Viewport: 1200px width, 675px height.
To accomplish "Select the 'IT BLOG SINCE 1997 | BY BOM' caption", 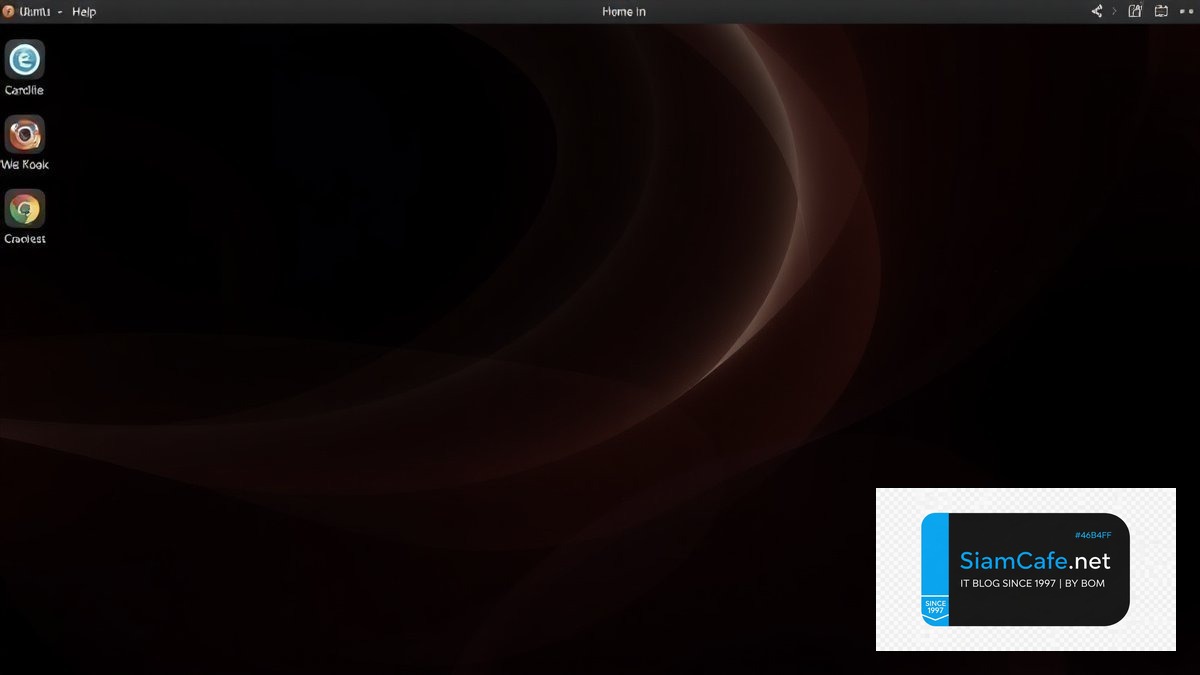I will (x=1032, y=583).
